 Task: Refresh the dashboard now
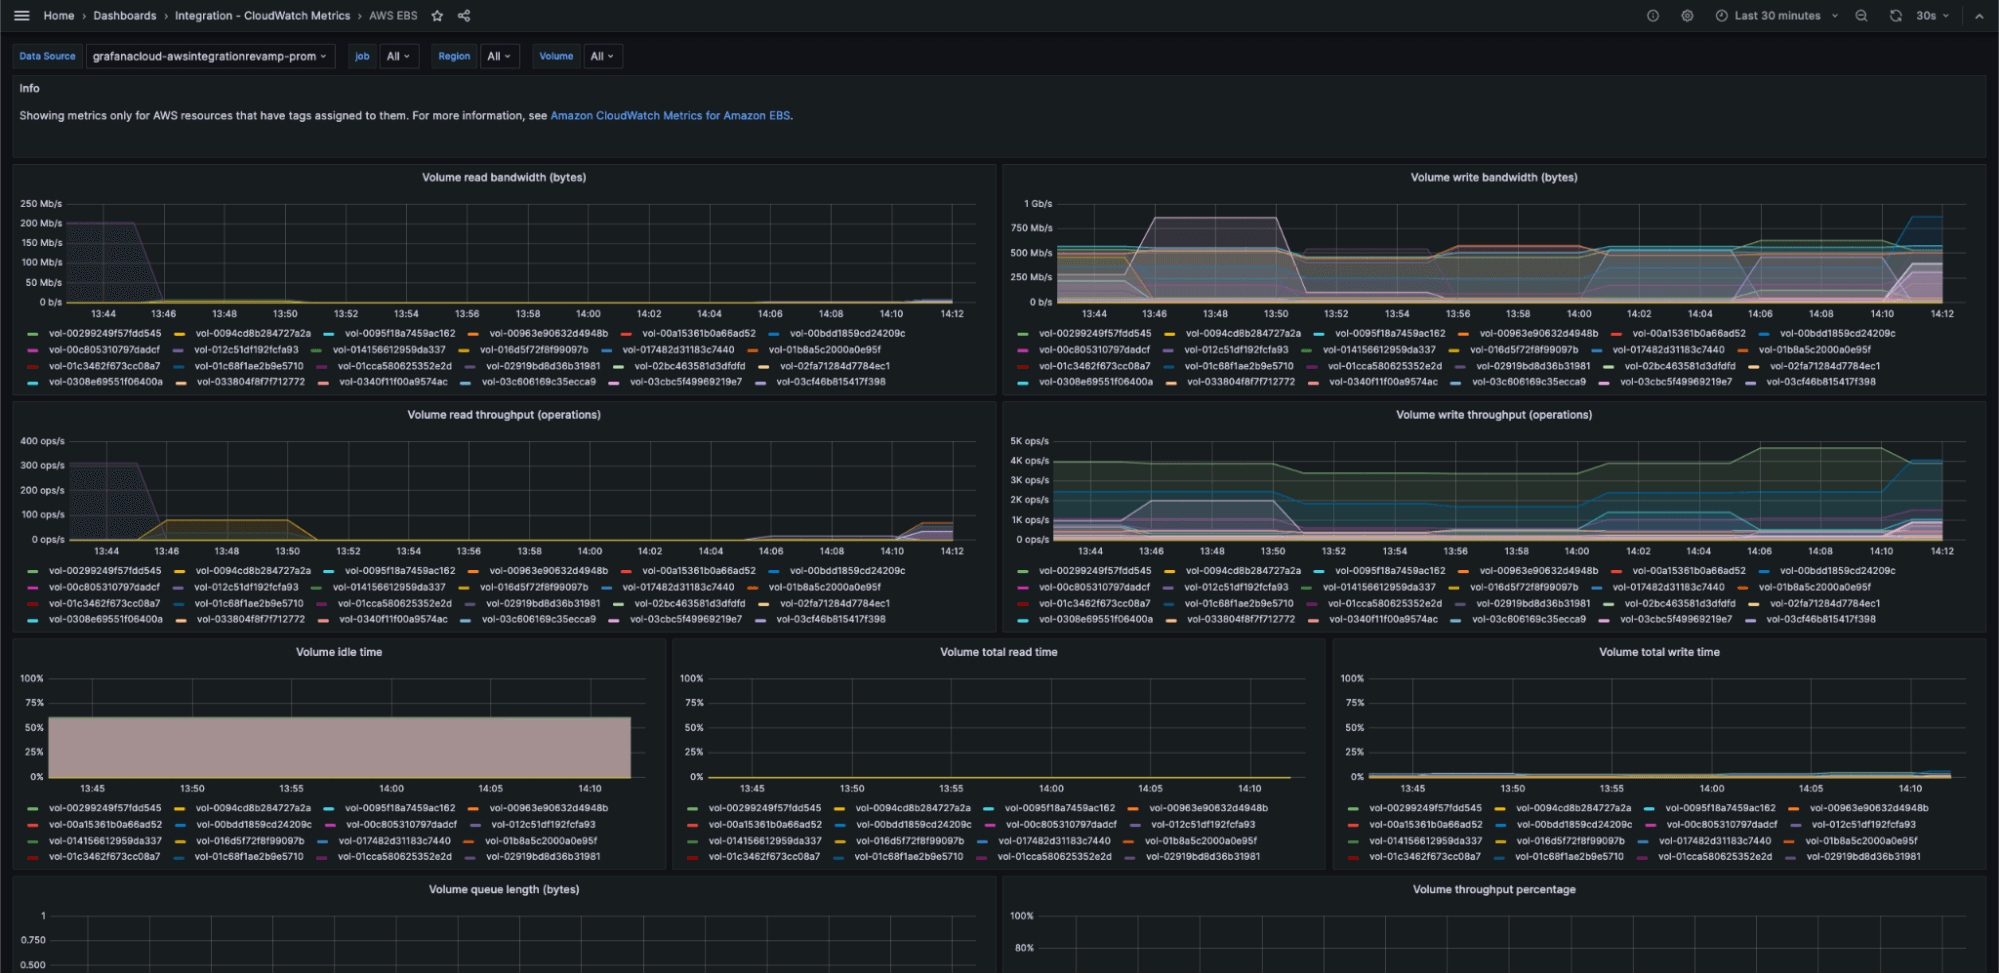tap(1895, 16)
